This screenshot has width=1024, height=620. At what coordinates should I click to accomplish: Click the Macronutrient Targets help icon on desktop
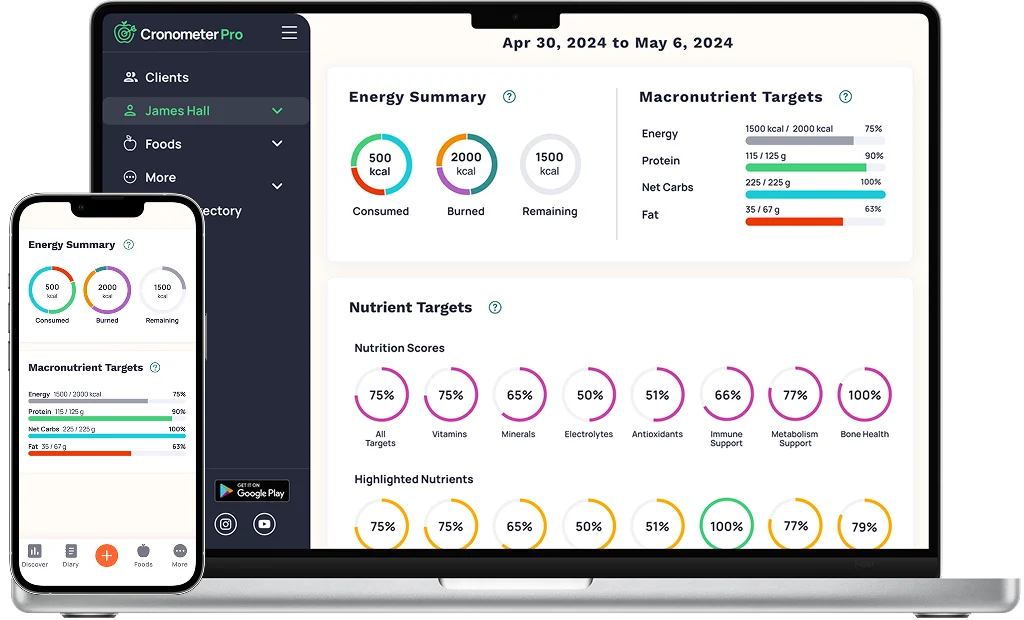[845, 97]
